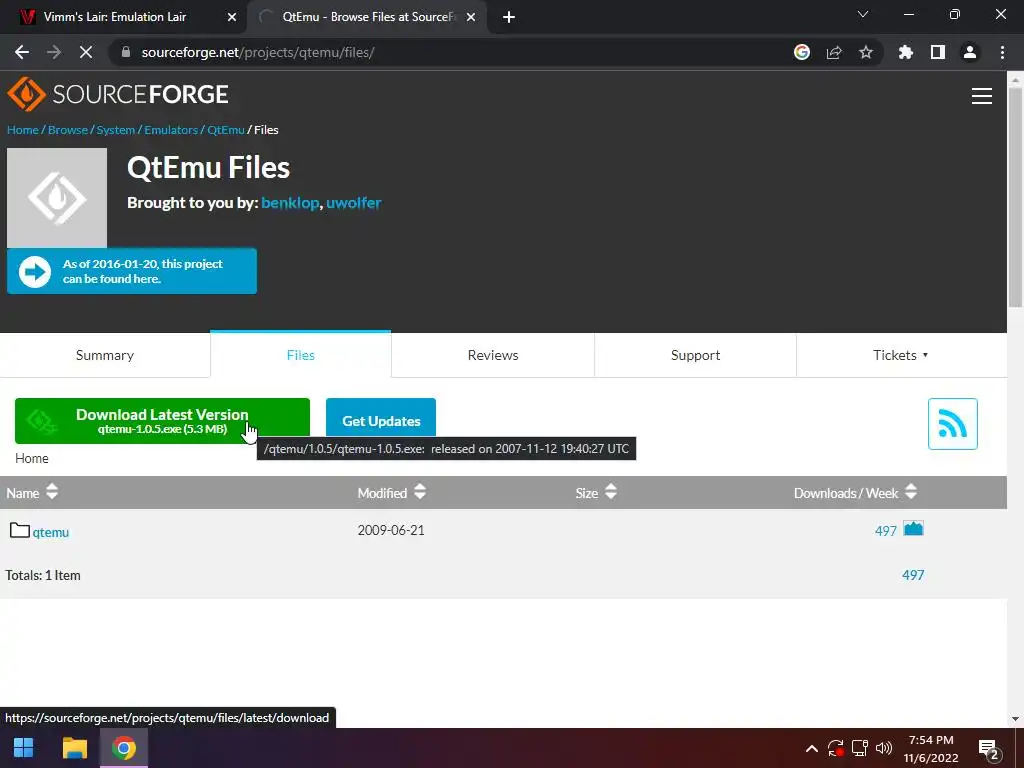Click the 497 downloads link in qtemu row
This screenshot has width=1024, height=768.
(x=886, y=531)
